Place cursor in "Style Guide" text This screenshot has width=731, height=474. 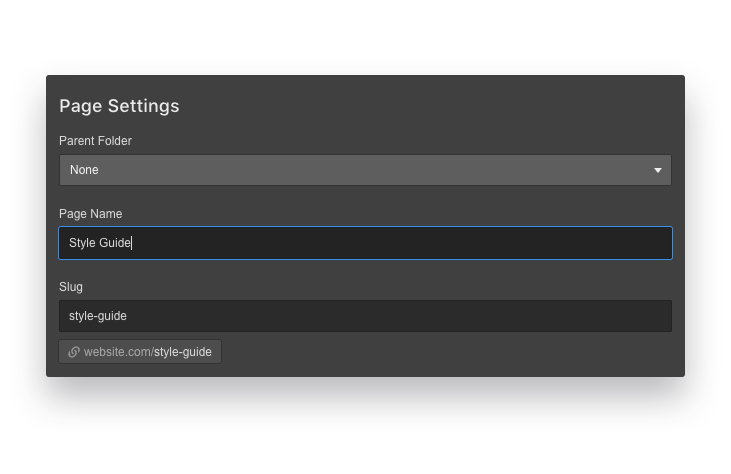pos(99,243)
